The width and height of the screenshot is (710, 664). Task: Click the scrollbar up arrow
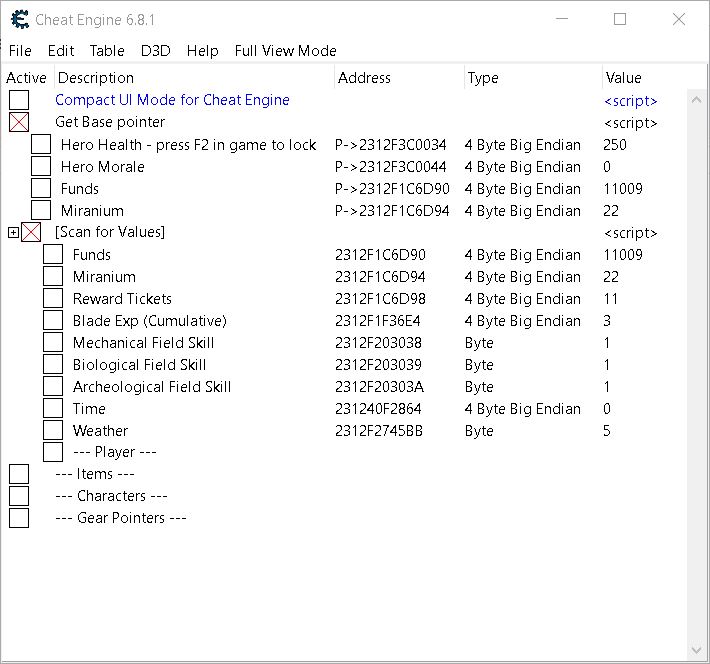[696, 100]
